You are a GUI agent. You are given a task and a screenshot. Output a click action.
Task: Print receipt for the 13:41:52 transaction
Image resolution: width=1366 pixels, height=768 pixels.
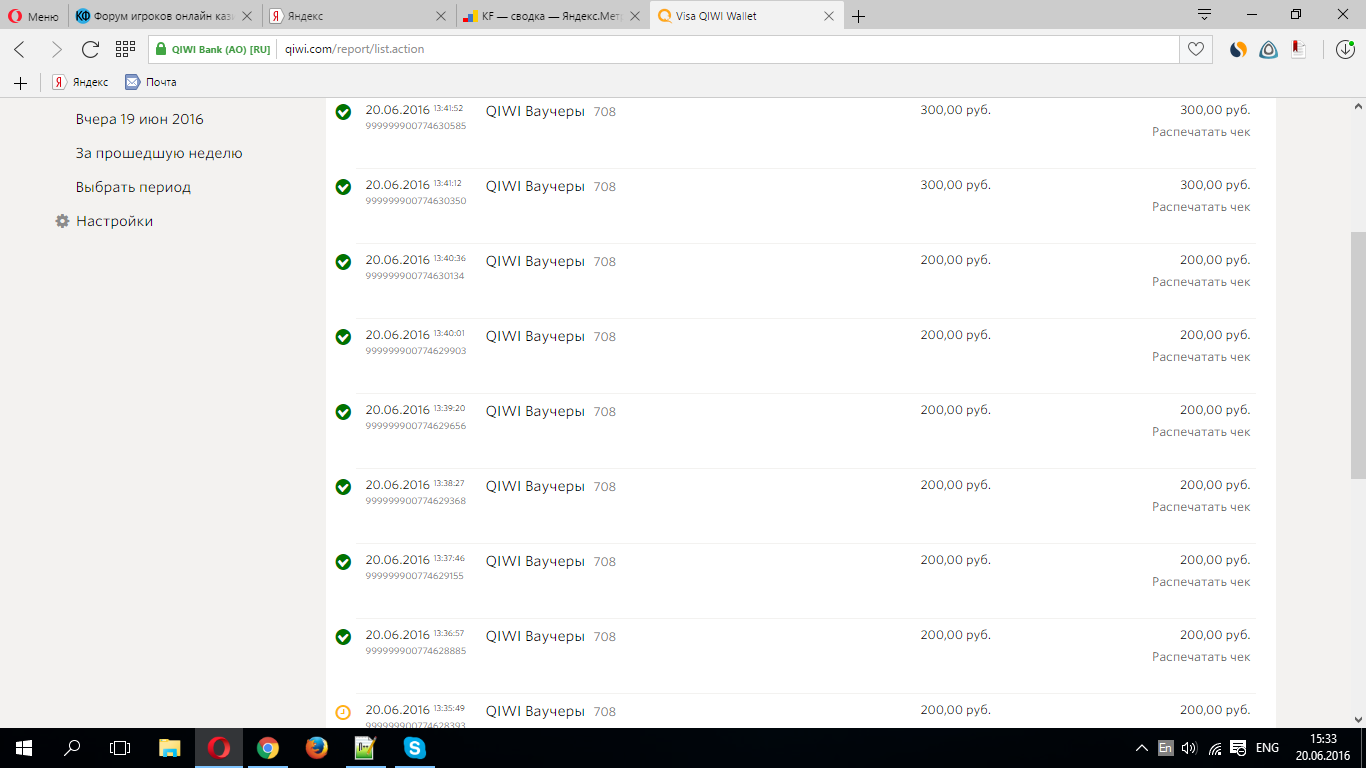click(x=1201, y=132)
